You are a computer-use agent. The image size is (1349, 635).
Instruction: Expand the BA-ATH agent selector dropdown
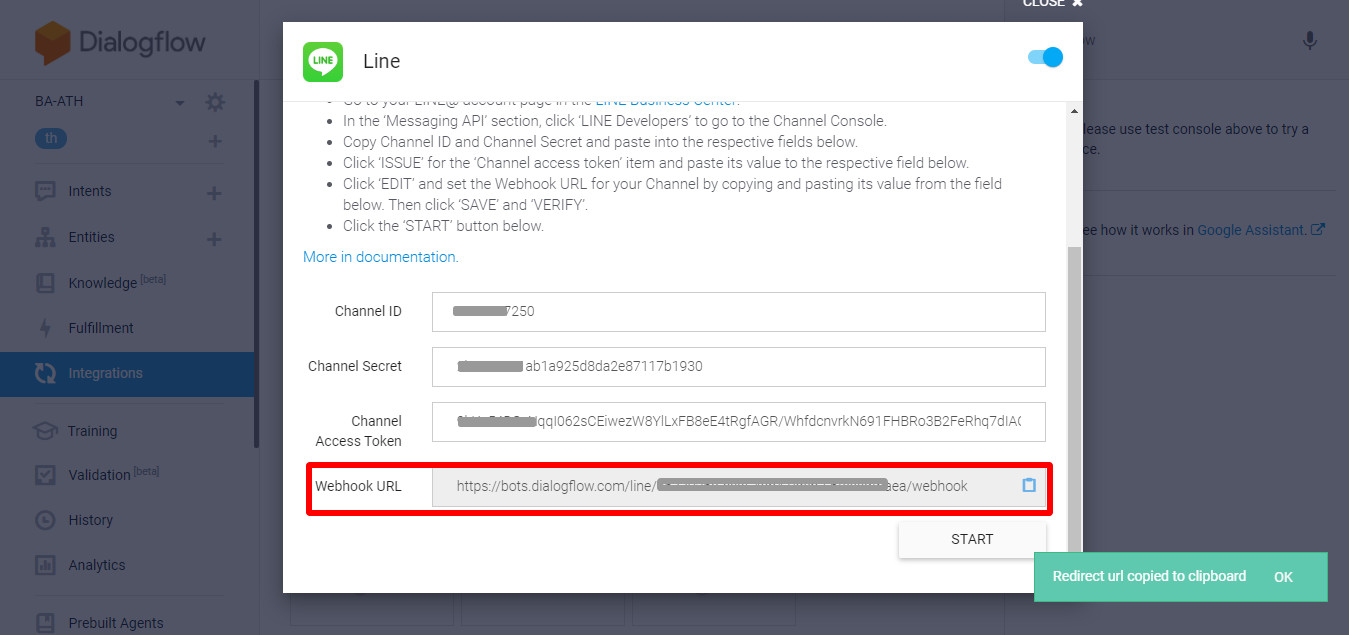point(179,101)
